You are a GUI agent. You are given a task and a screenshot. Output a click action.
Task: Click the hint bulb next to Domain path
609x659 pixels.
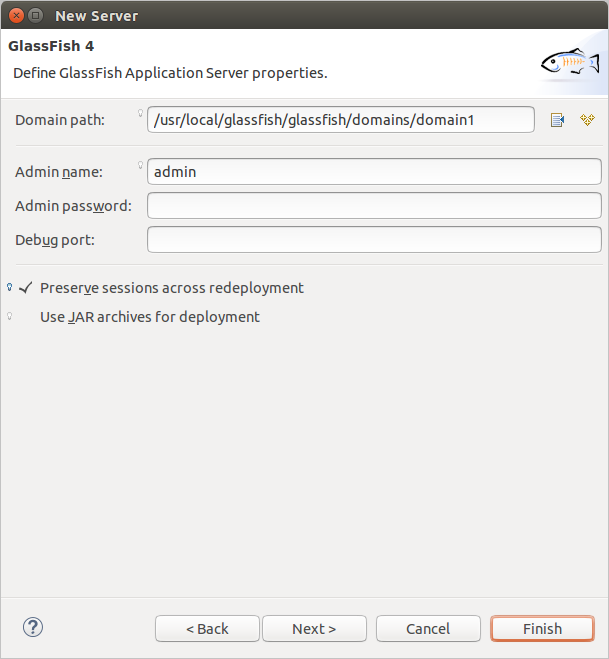[x=140, y=113]
